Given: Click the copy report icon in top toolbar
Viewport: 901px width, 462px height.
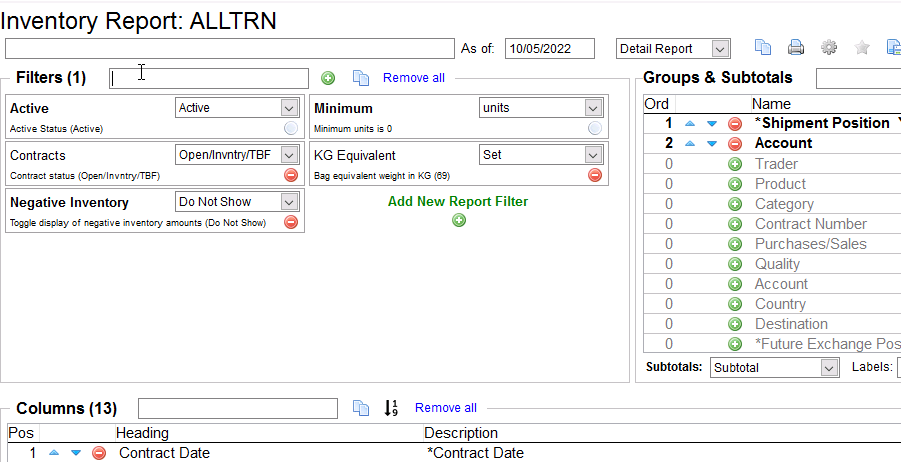Looking at the screenshot, I should tap(763, 48).
